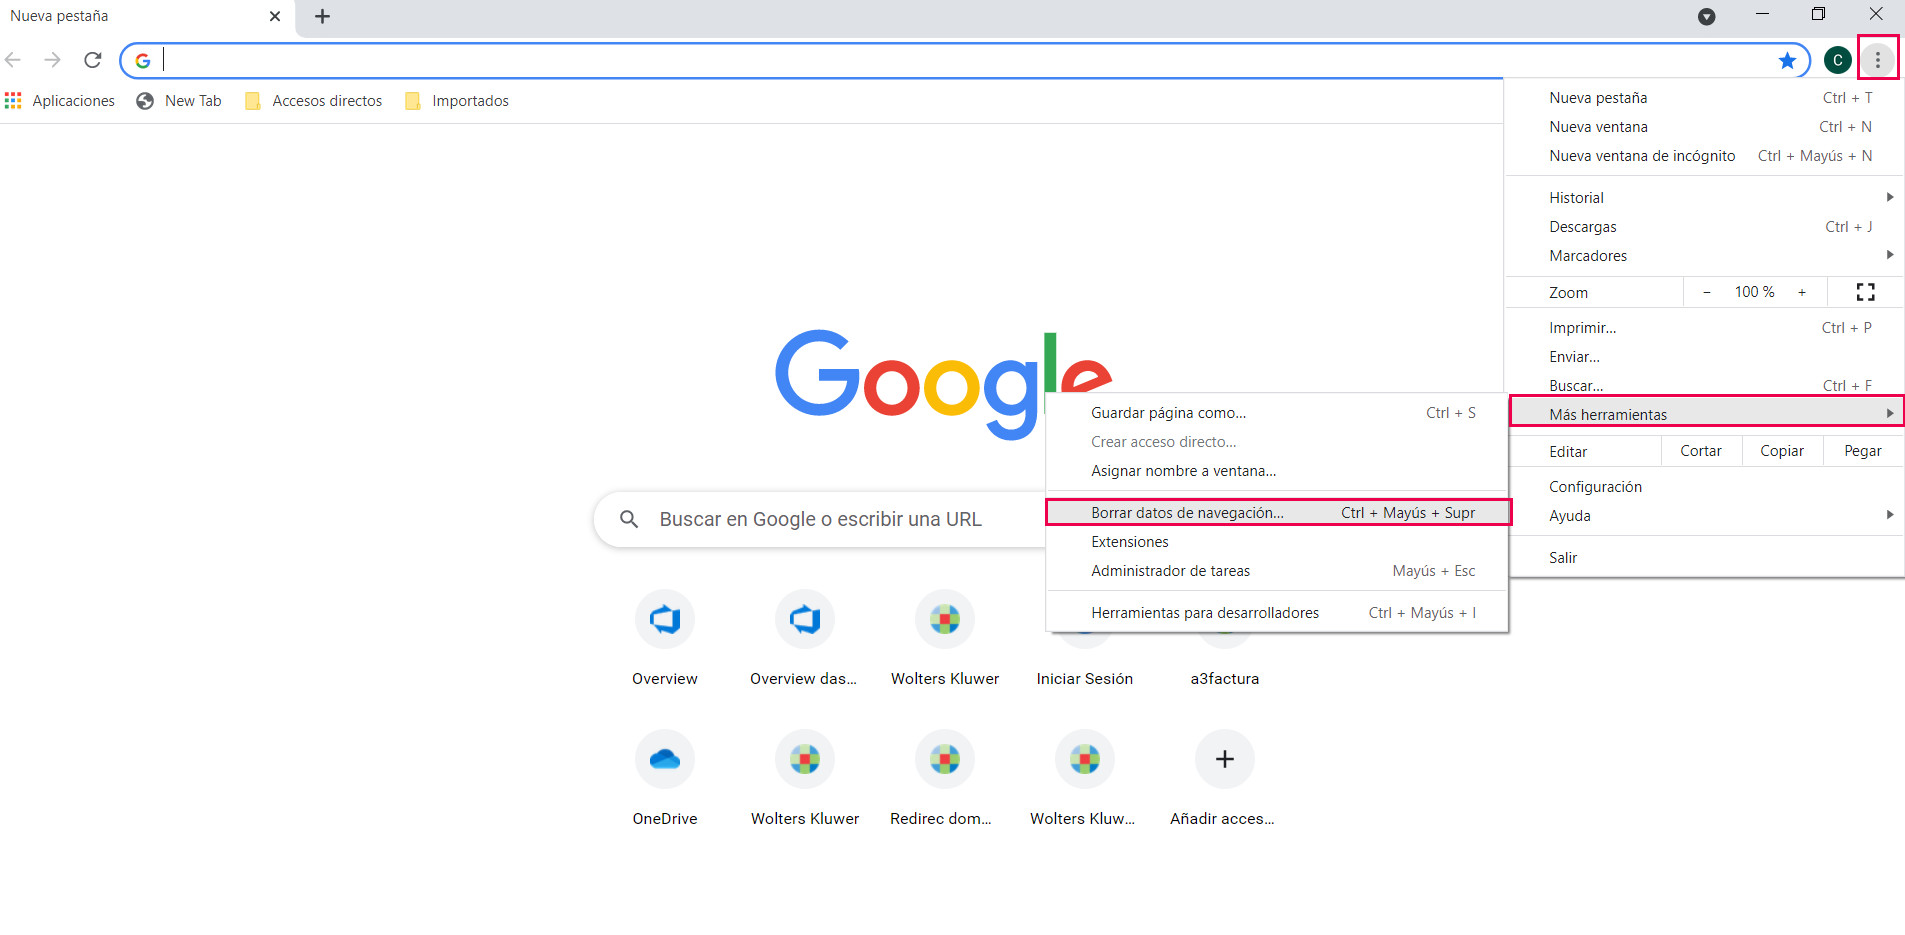The width and height of the screenshot is (1905, 935).
Task: Go forward with the forward arrow
Action: 53,60
